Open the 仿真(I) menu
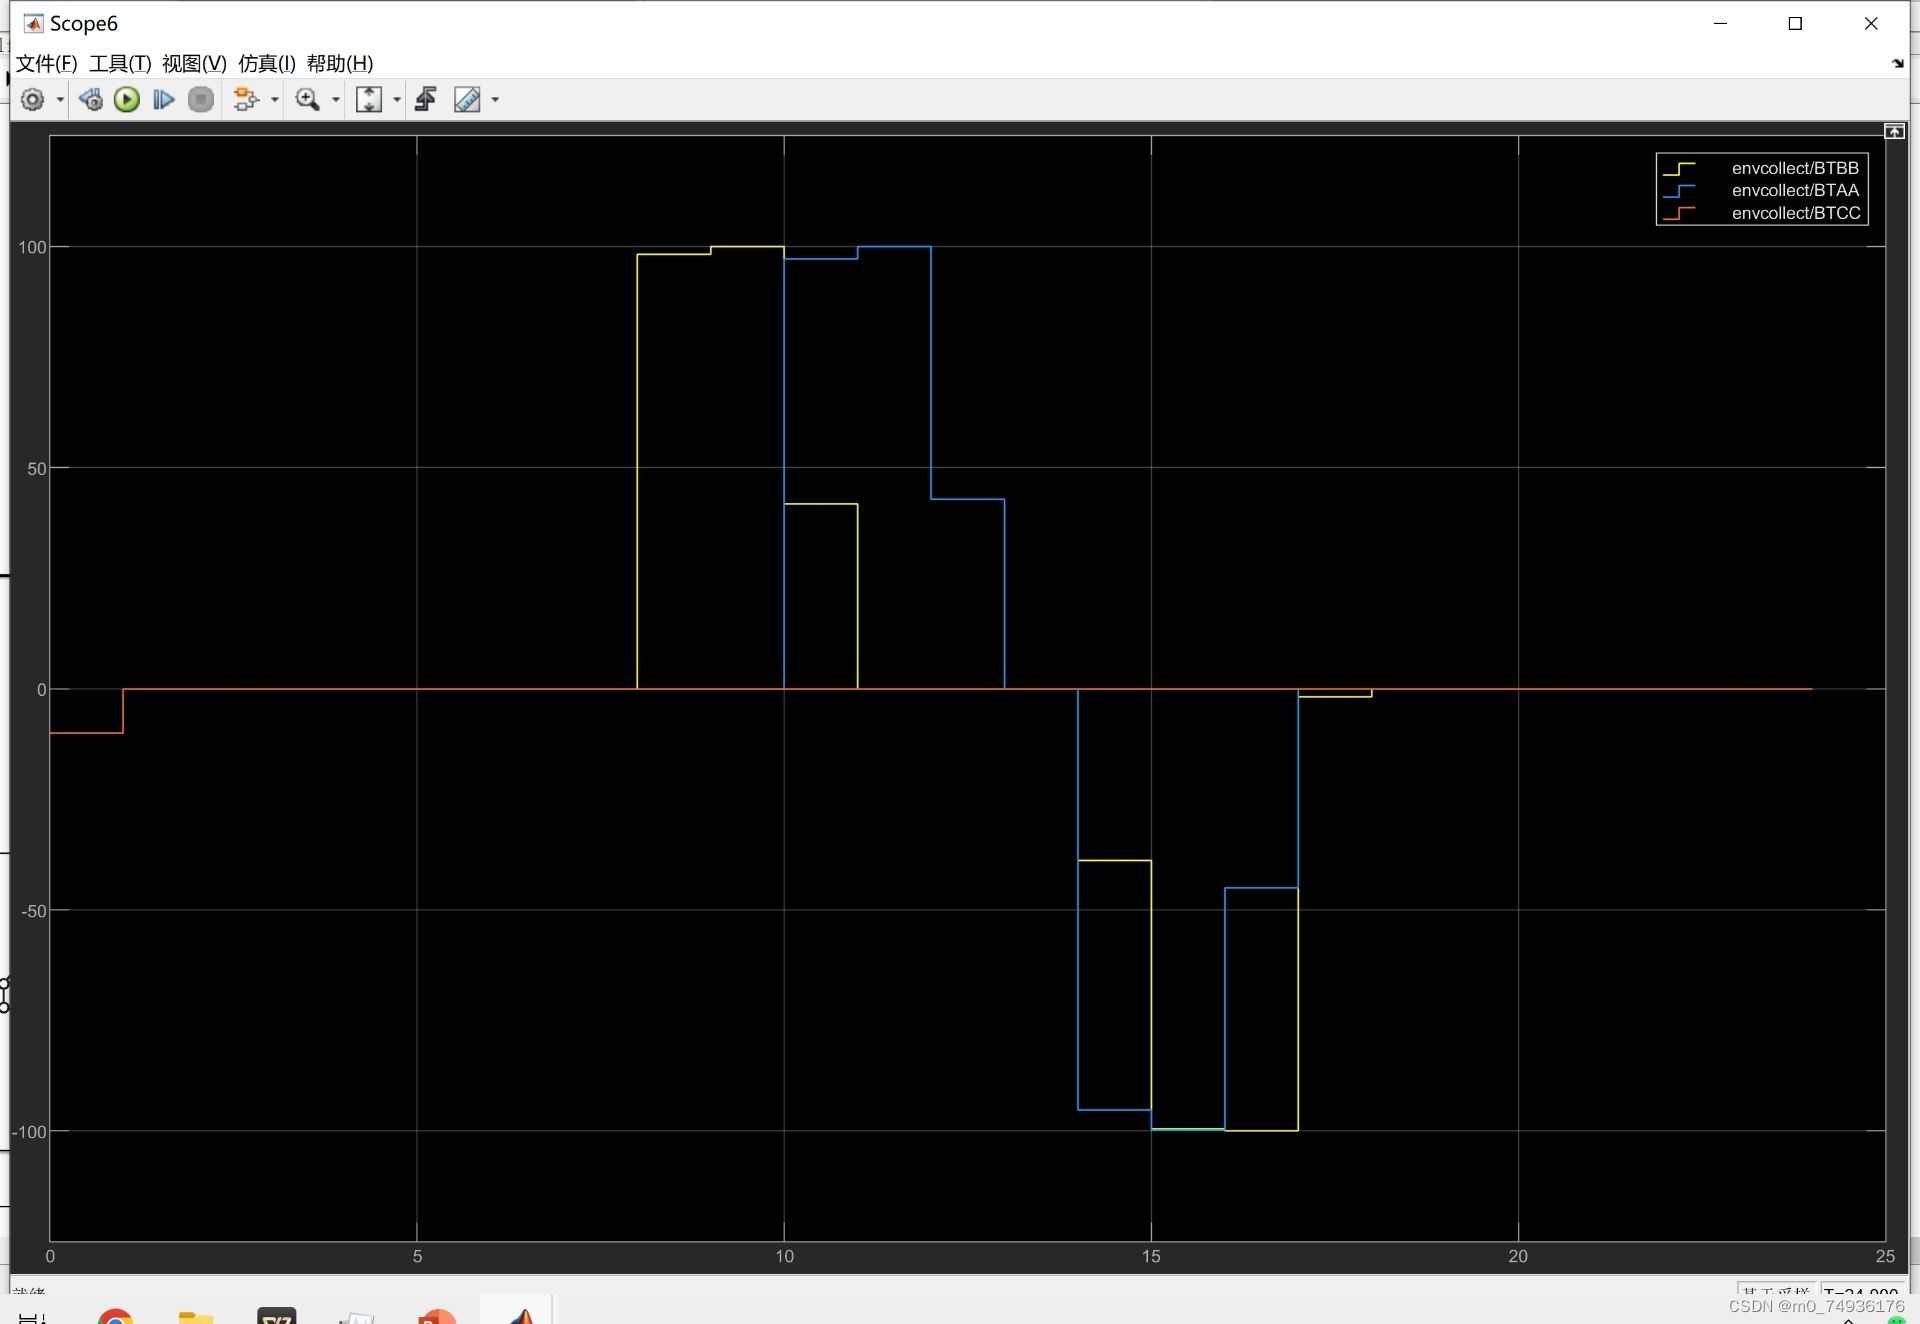The image size is (1920, 1324). [x=266, y=63]
